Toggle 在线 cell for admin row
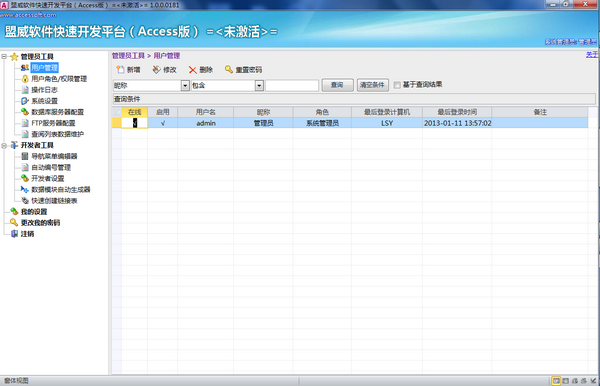Screen dimensions: 600x386 tap(135, 123)
